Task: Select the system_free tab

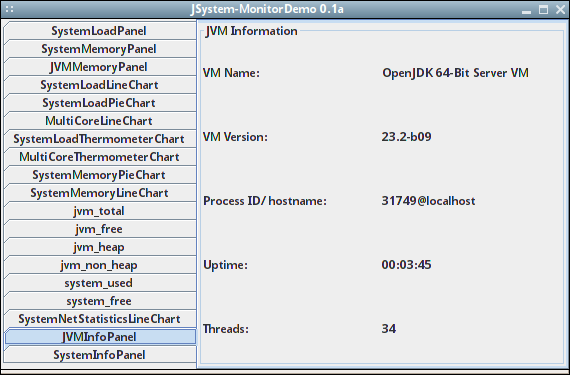Action: [x=100, y=301]
